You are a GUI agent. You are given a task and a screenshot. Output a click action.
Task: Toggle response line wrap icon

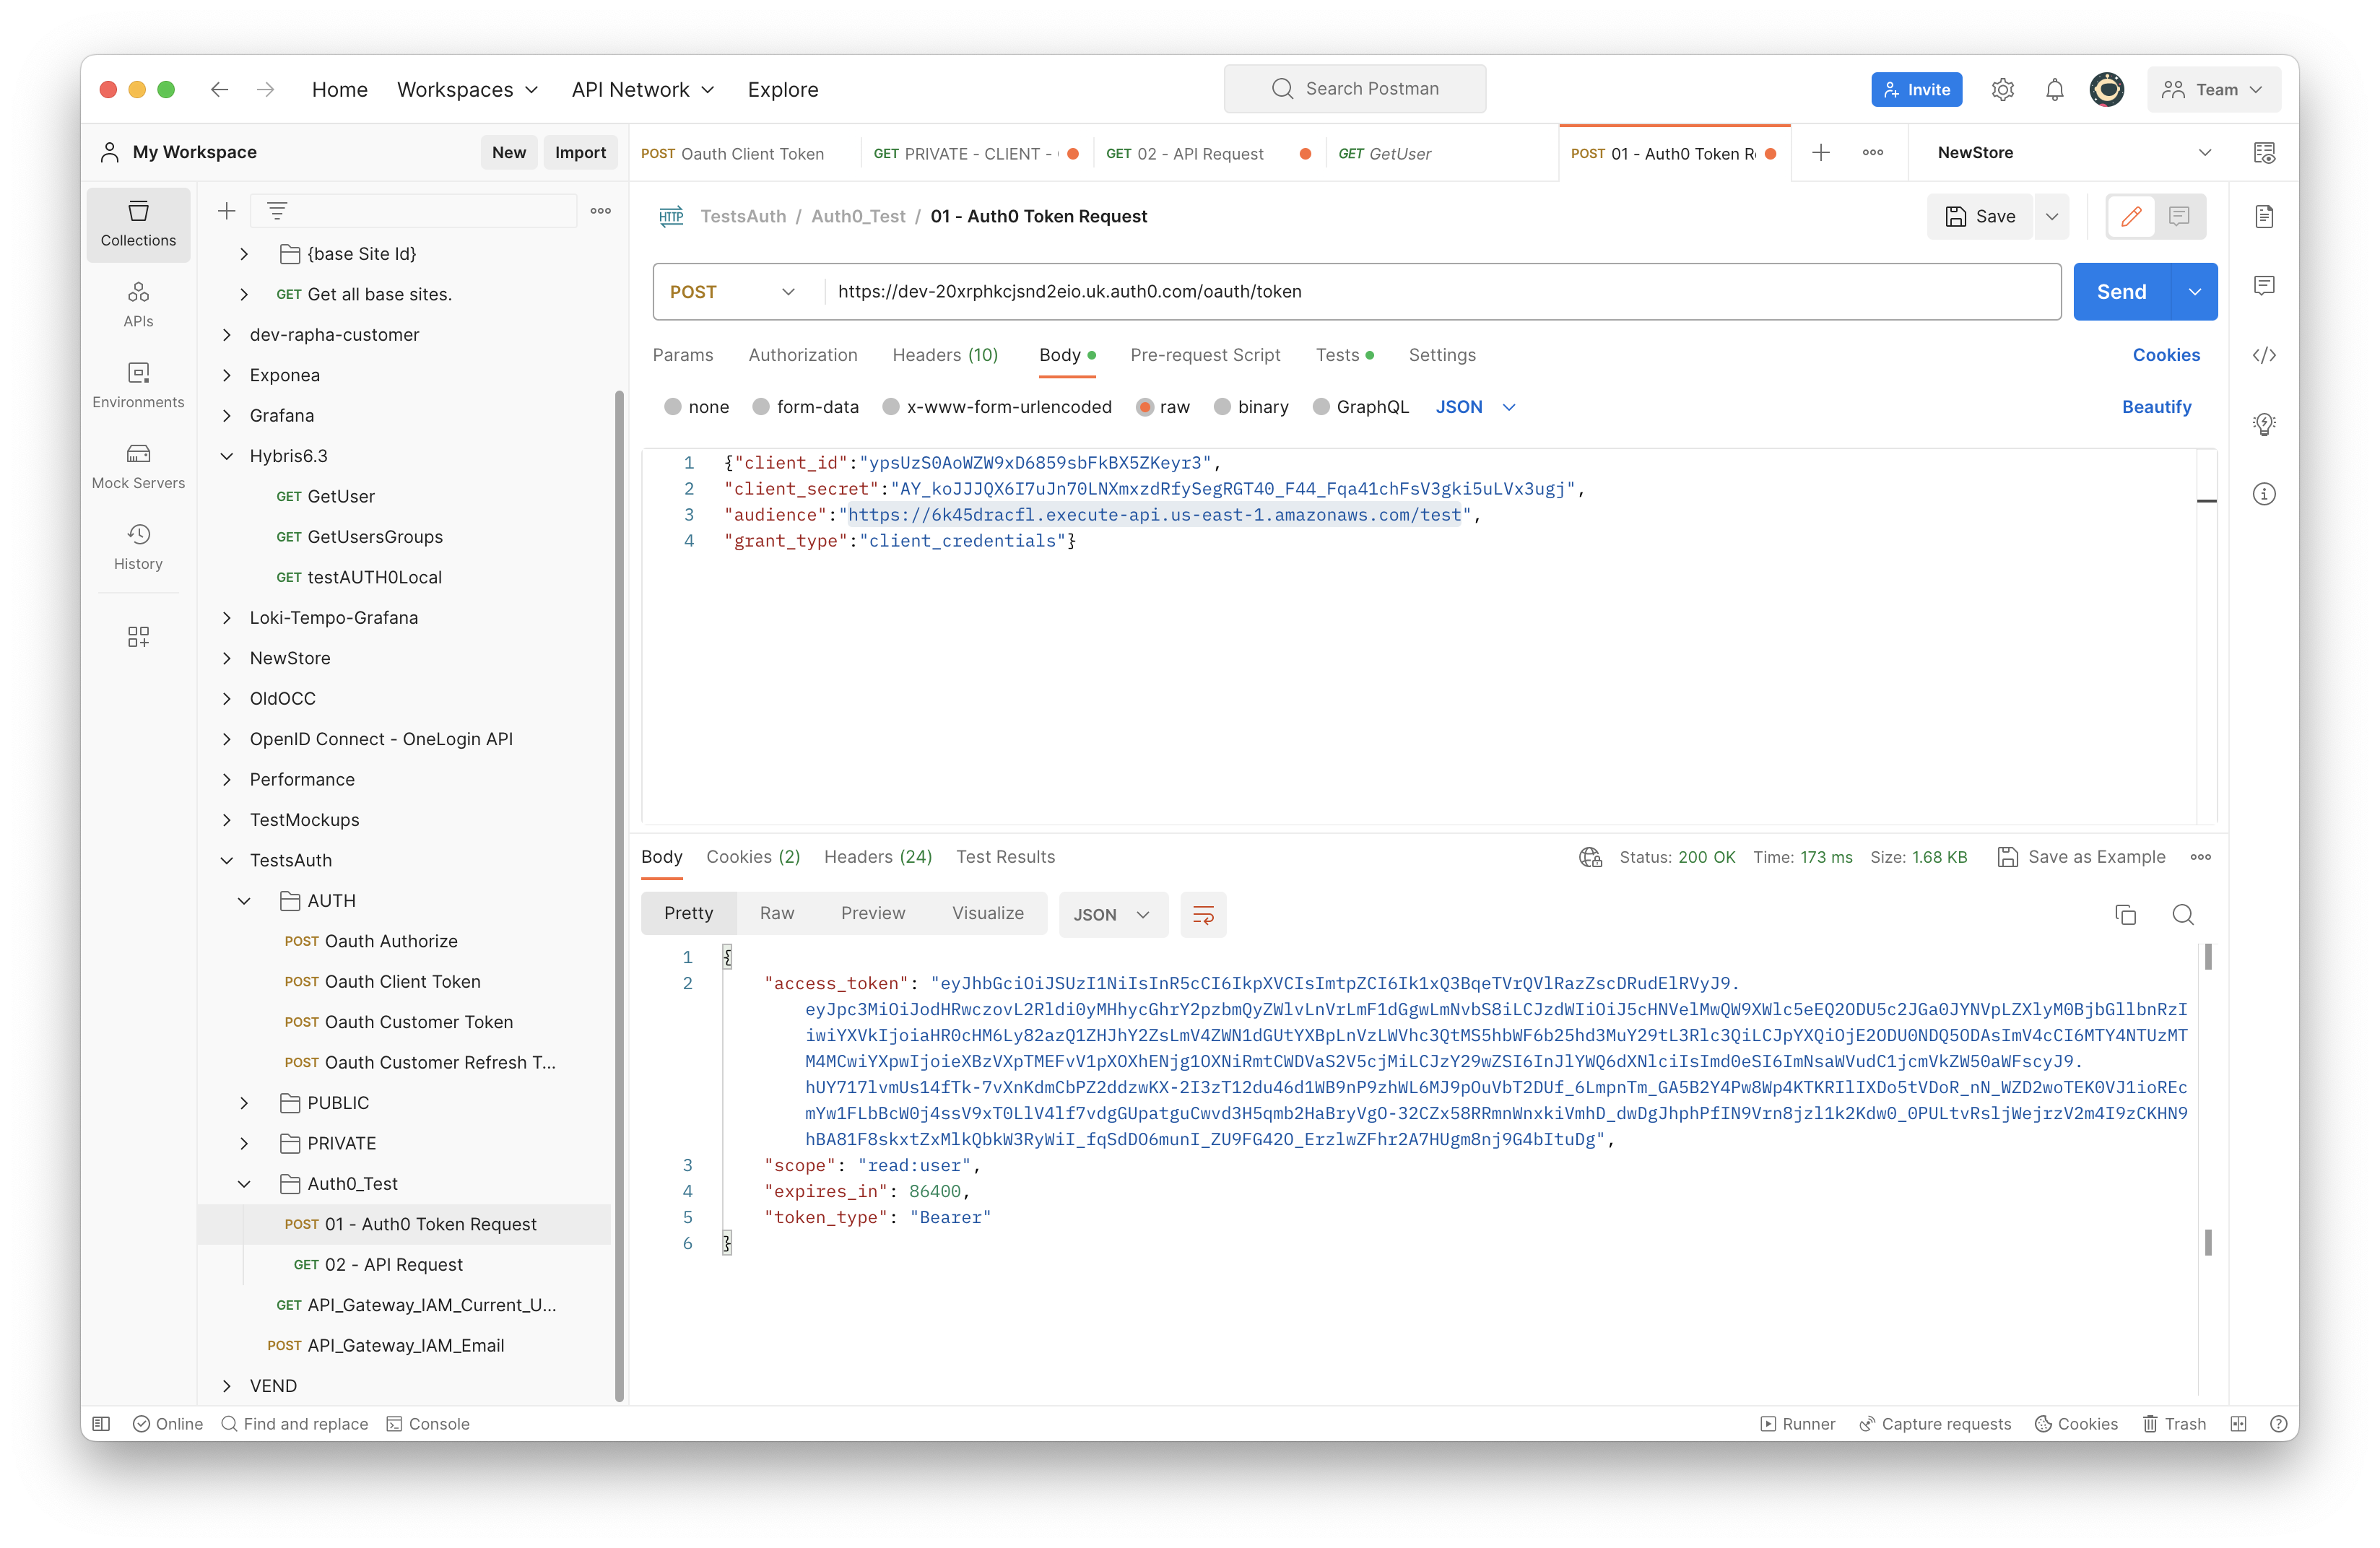(x=1203, y=914)
